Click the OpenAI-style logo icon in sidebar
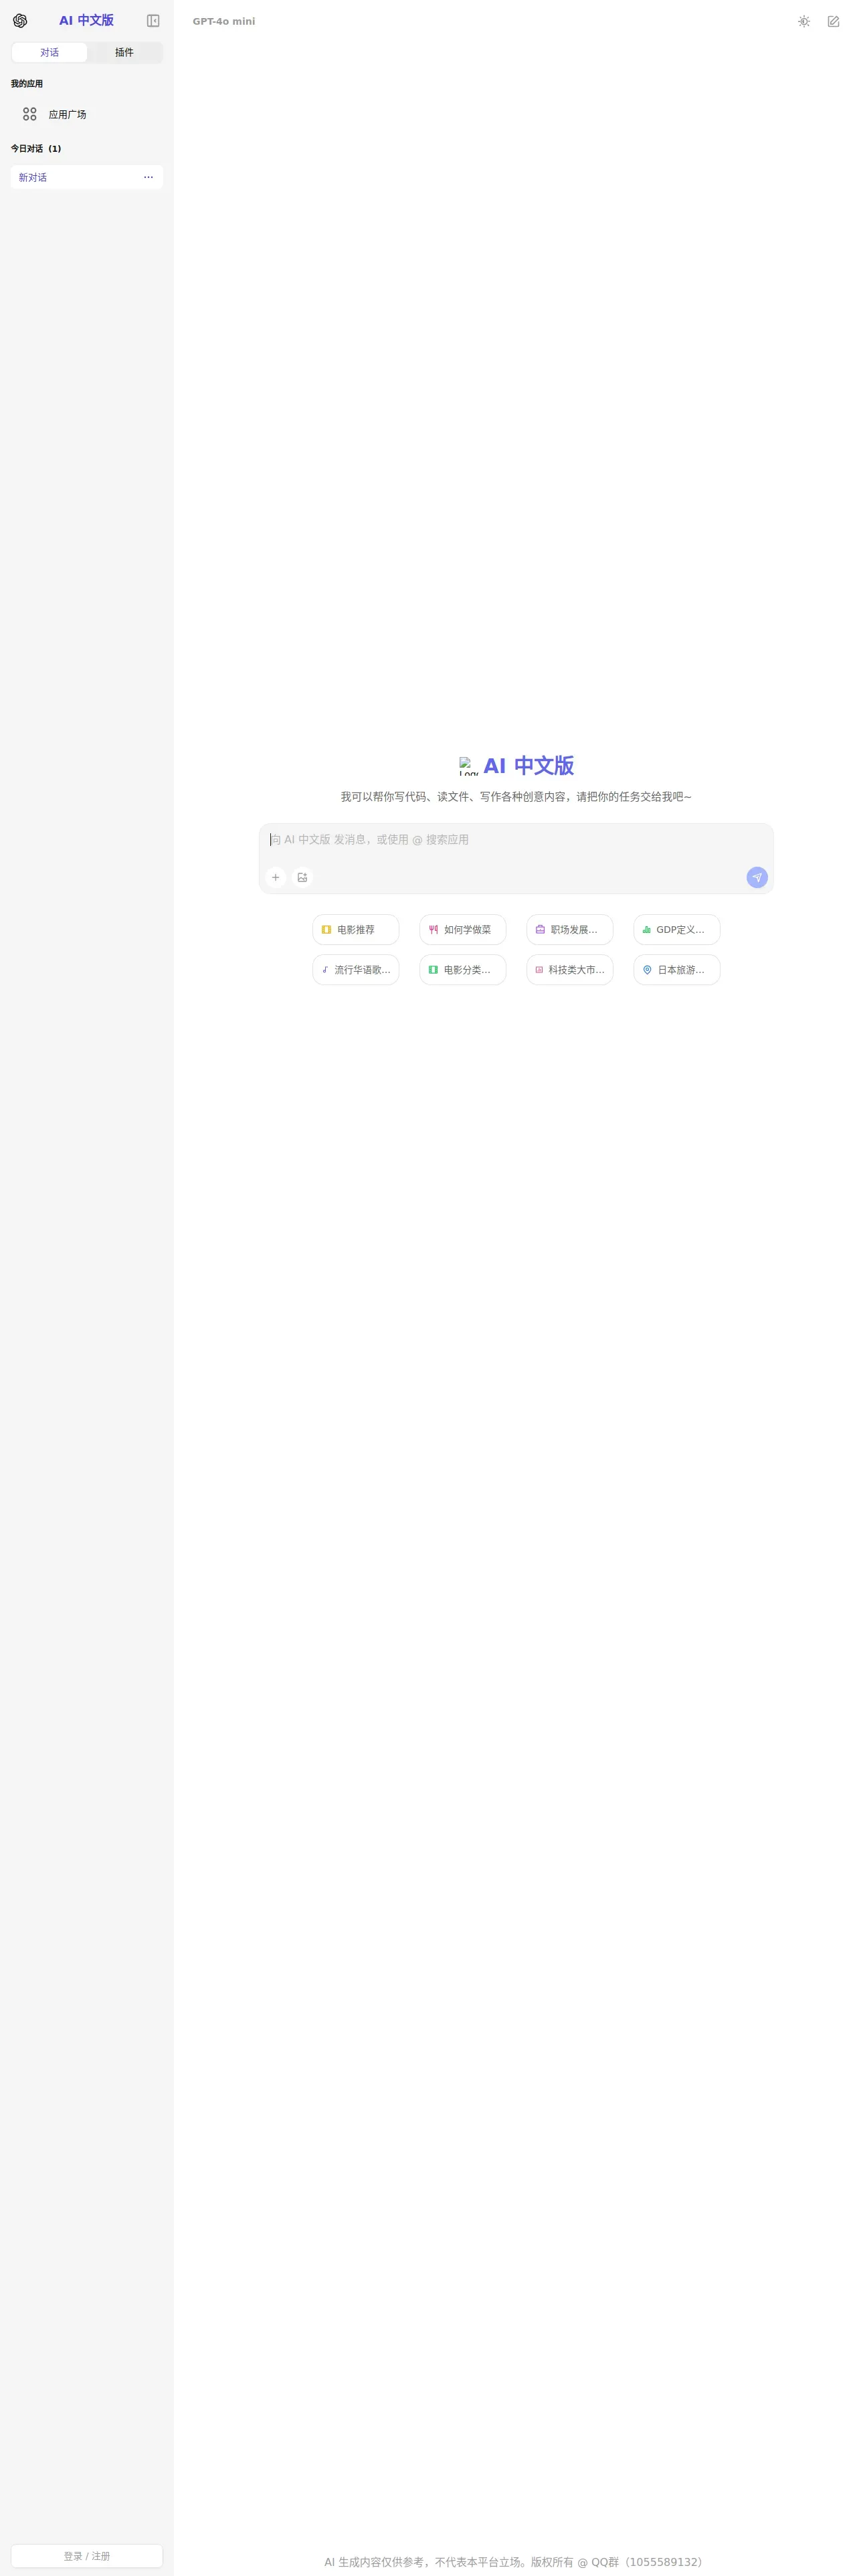Viewport: 859px width, 2576px height. pyautogui.click(x=20, y=21)
